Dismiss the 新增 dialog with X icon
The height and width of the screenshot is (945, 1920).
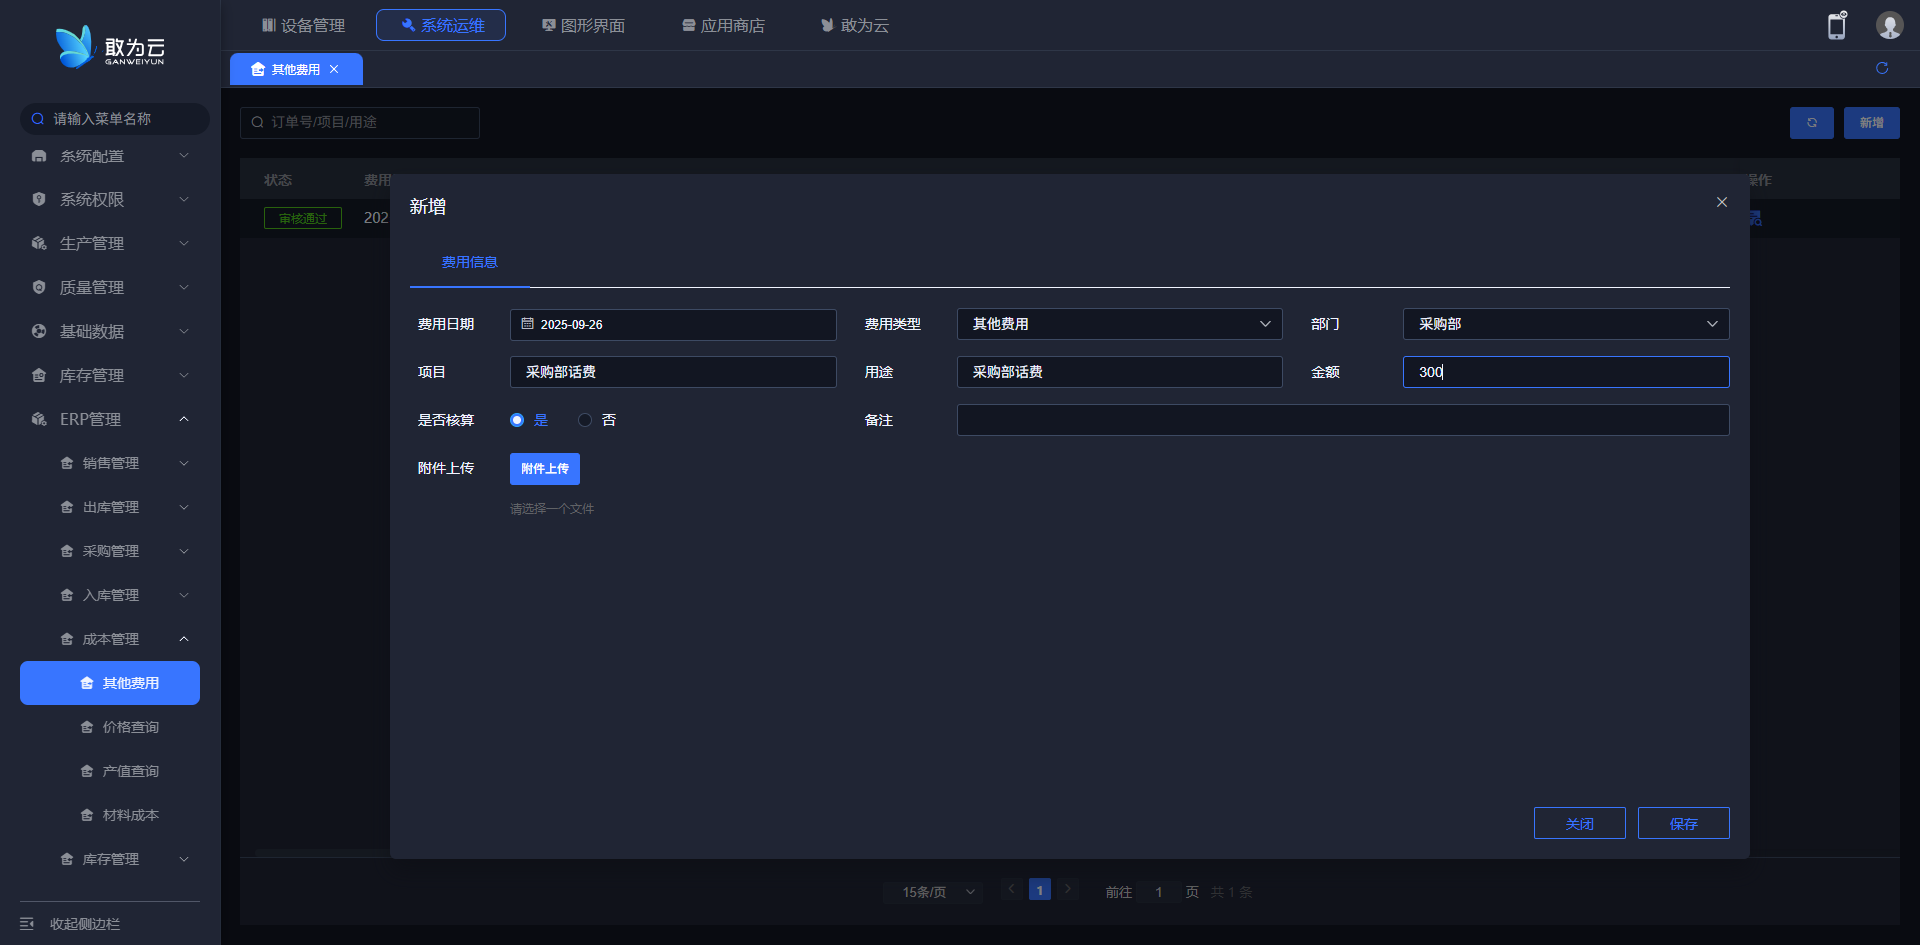(1722, 202)
